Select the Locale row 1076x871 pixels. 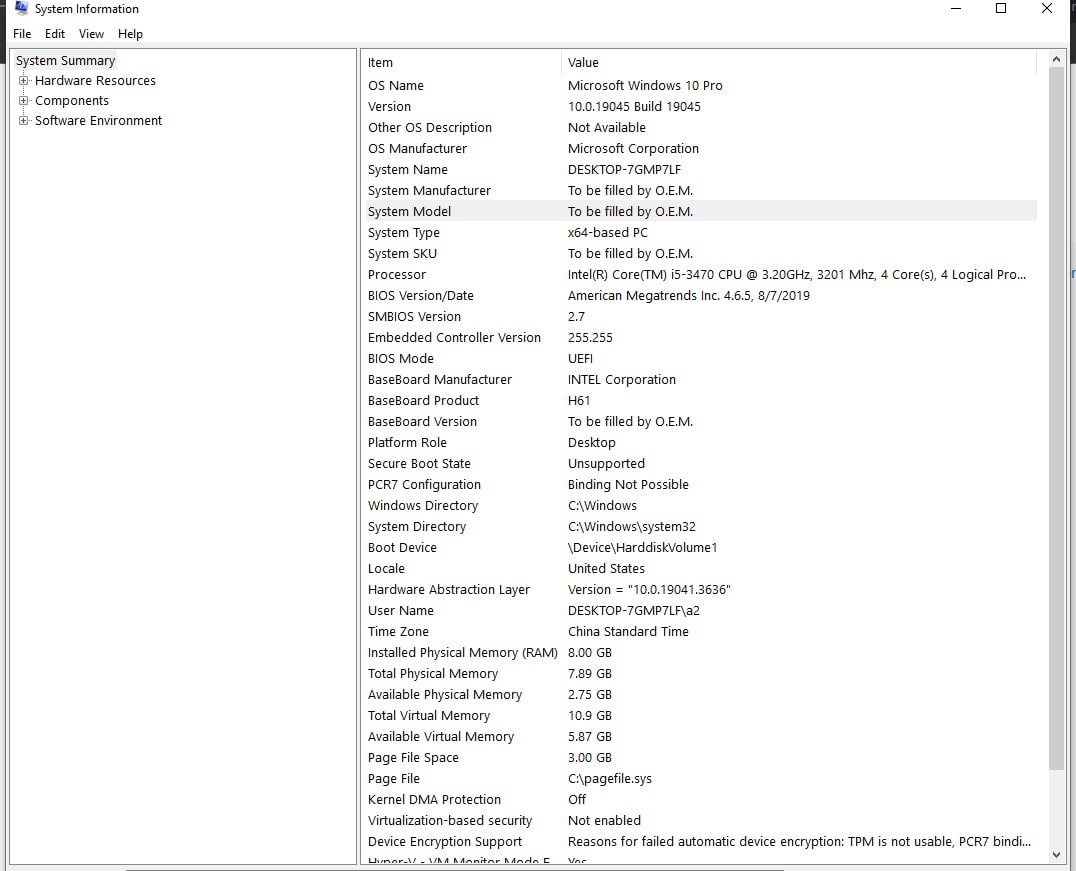[x=699, y=568]
